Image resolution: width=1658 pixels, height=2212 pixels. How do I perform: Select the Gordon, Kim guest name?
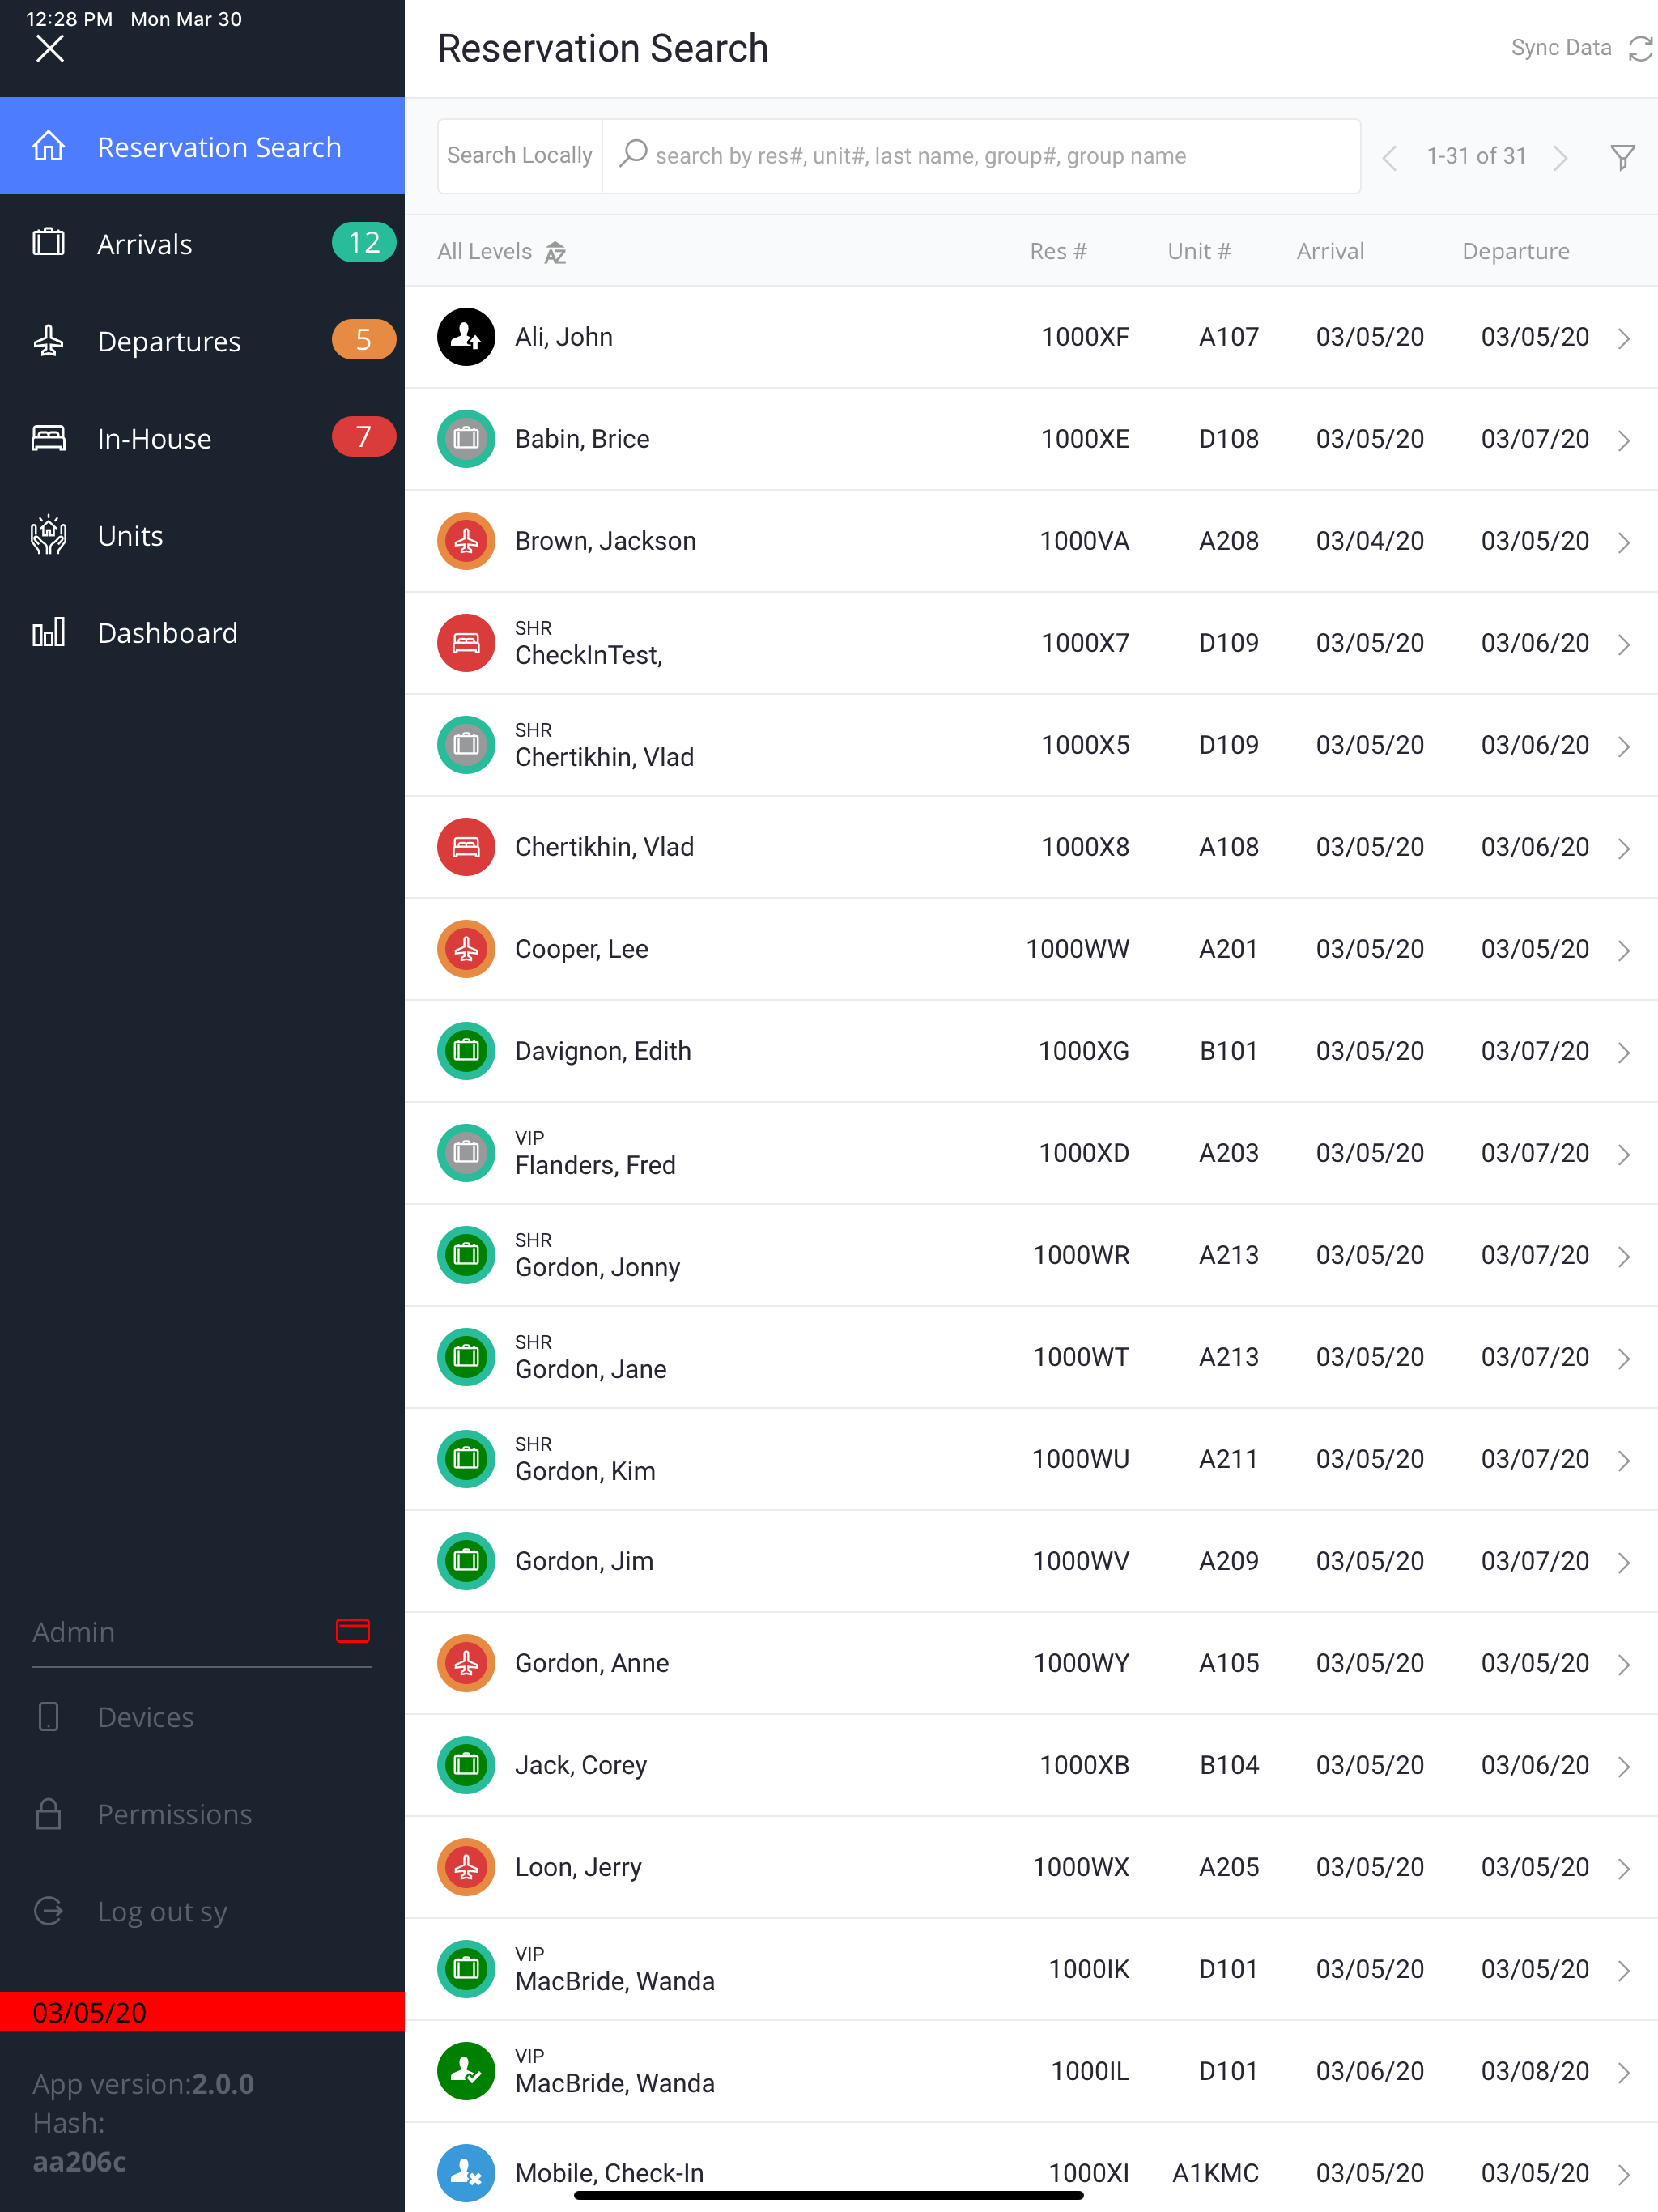click(585, 1470)
